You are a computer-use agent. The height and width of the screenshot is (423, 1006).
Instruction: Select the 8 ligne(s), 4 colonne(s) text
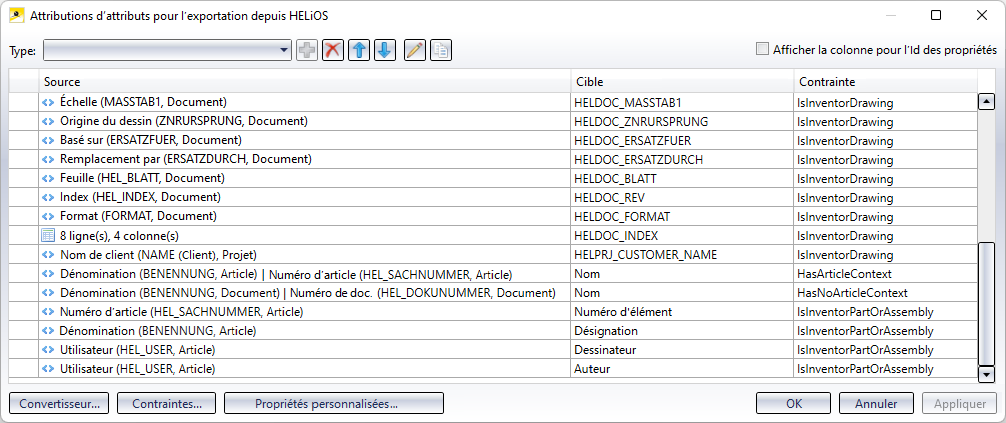119,236
